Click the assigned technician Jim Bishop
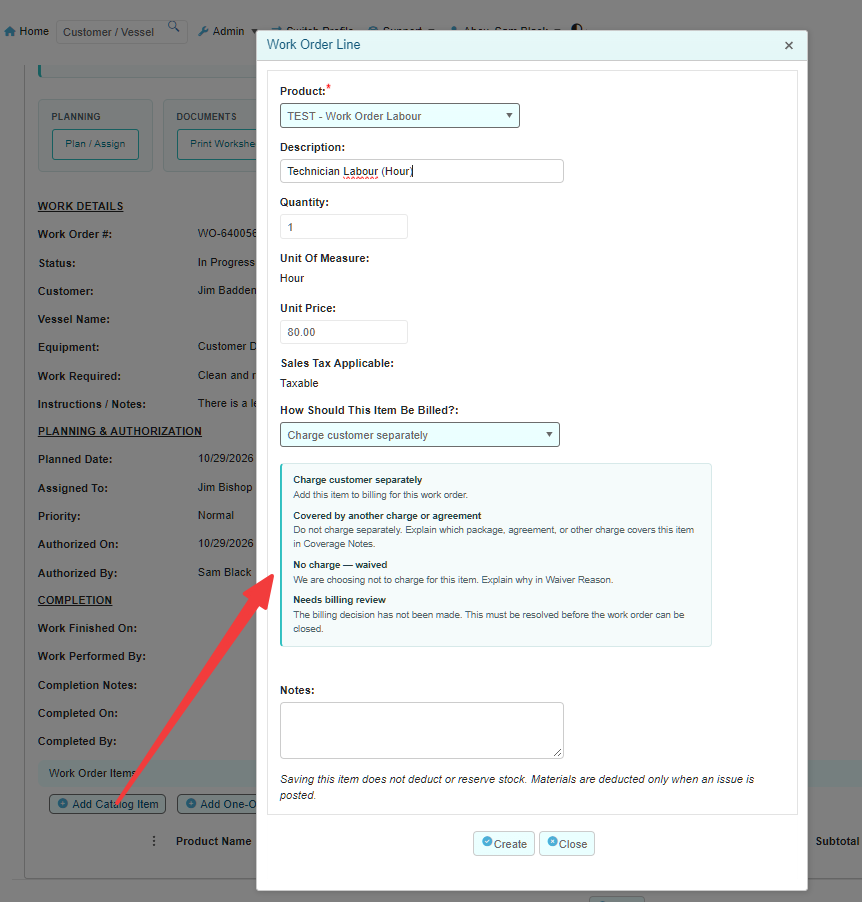 pyautogui.click(x=225, y=487)
